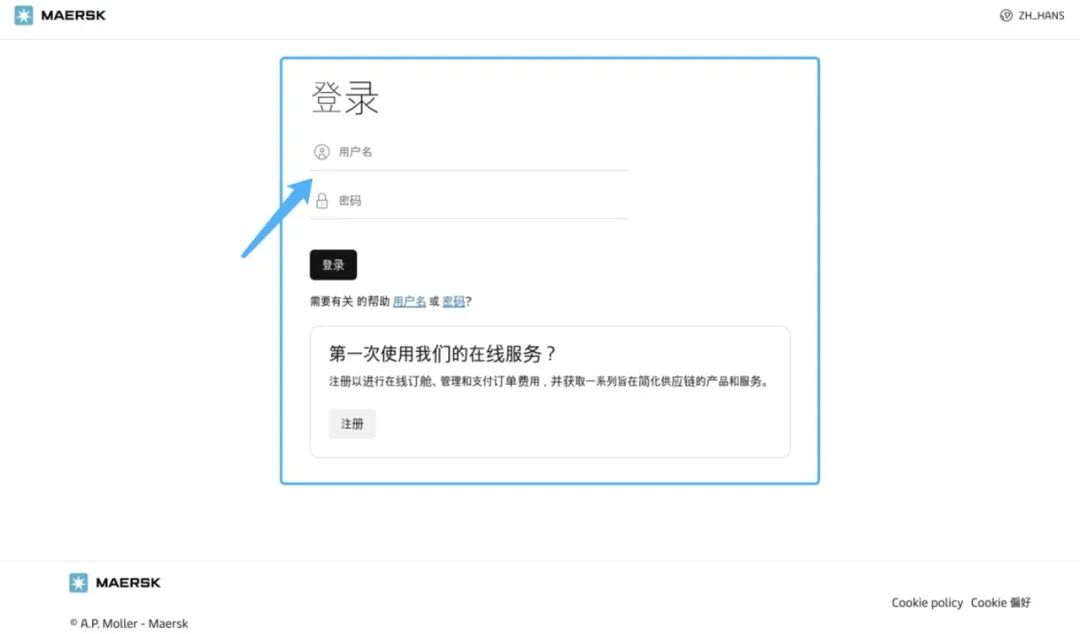The width and height of the screenshot is (1080, 634).
Task: Click the footer Maersk star logo
Action: pyautogui.click(x=79, y=582)
